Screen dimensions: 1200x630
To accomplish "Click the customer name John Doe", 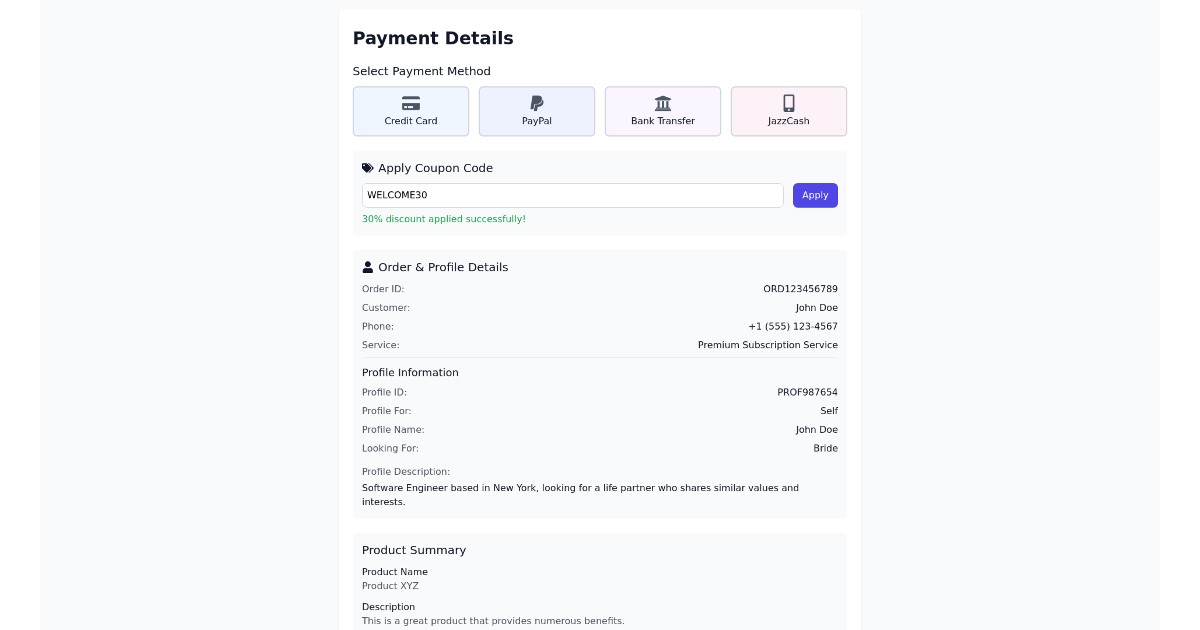I will (x=817, y=308).
